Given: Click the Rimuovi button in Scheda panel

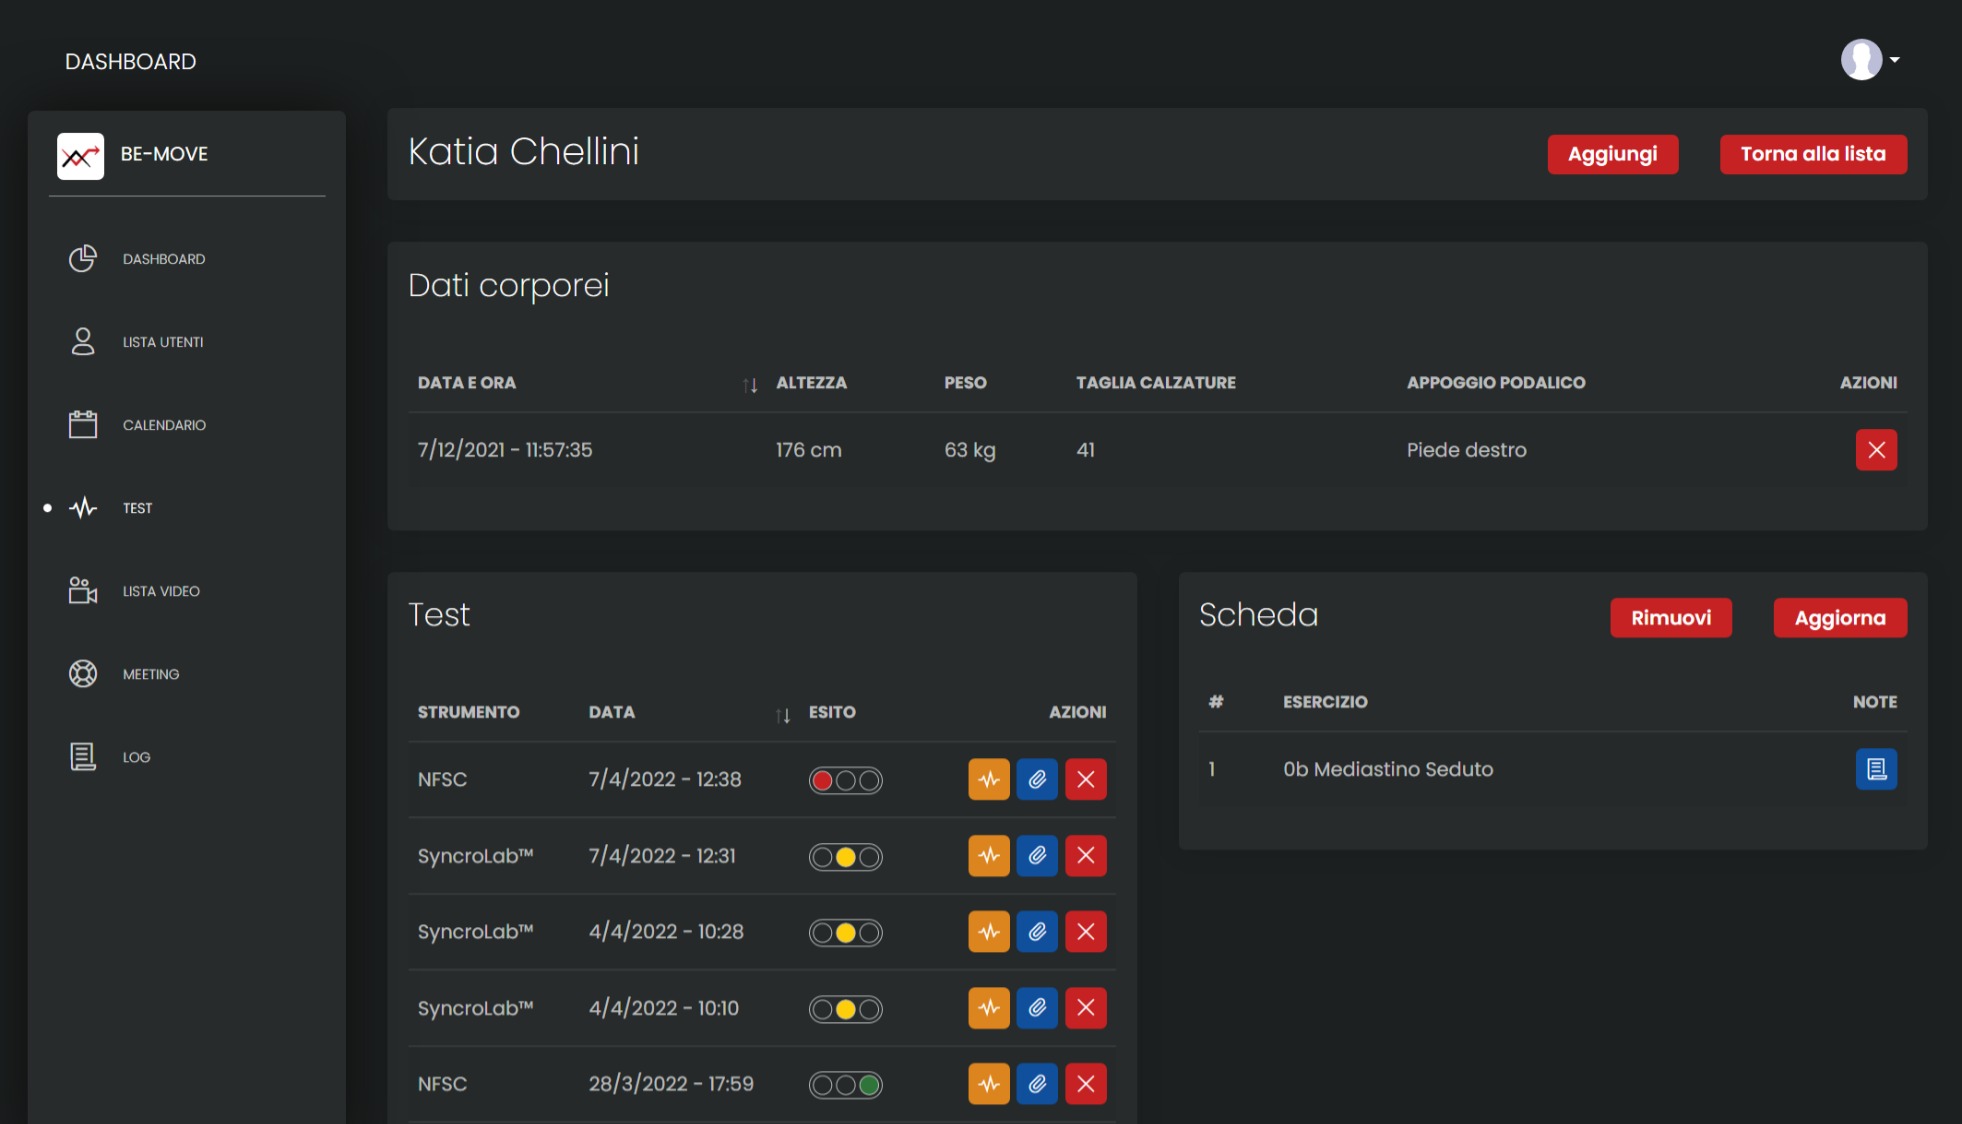Looking at the screenshot, I should [x=1670, y=618].
